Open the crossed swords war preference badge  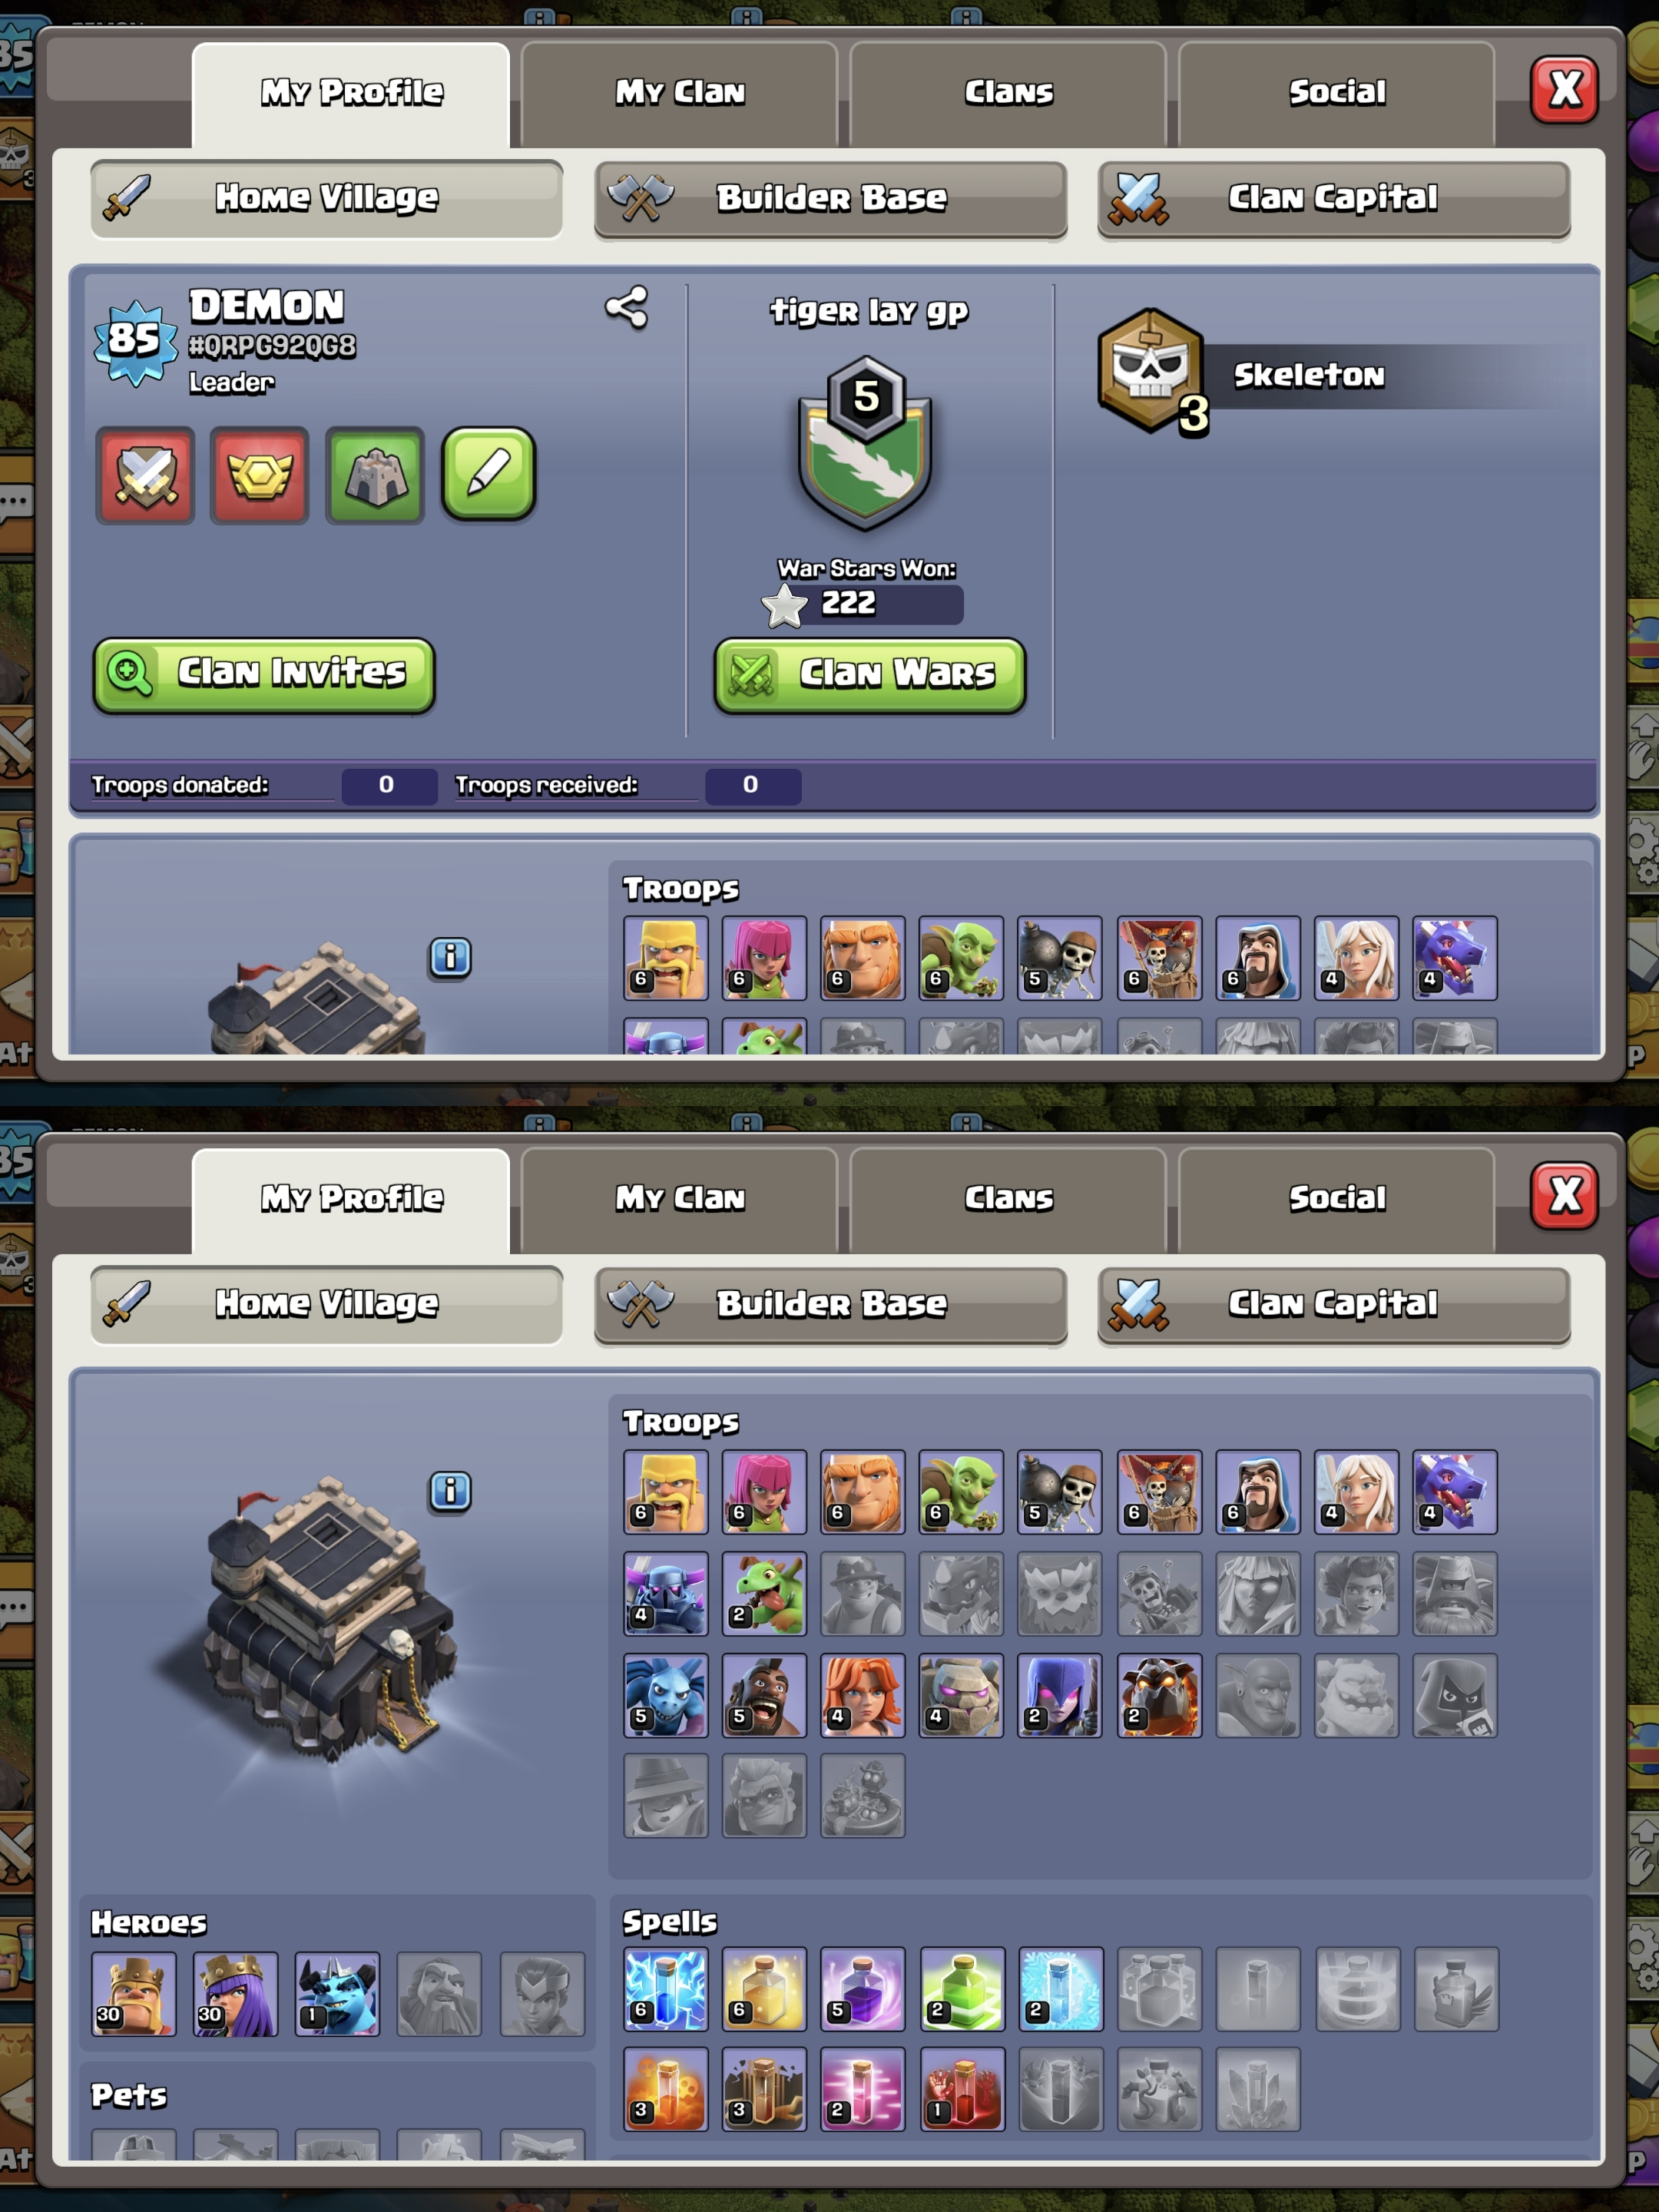[145, 476]
